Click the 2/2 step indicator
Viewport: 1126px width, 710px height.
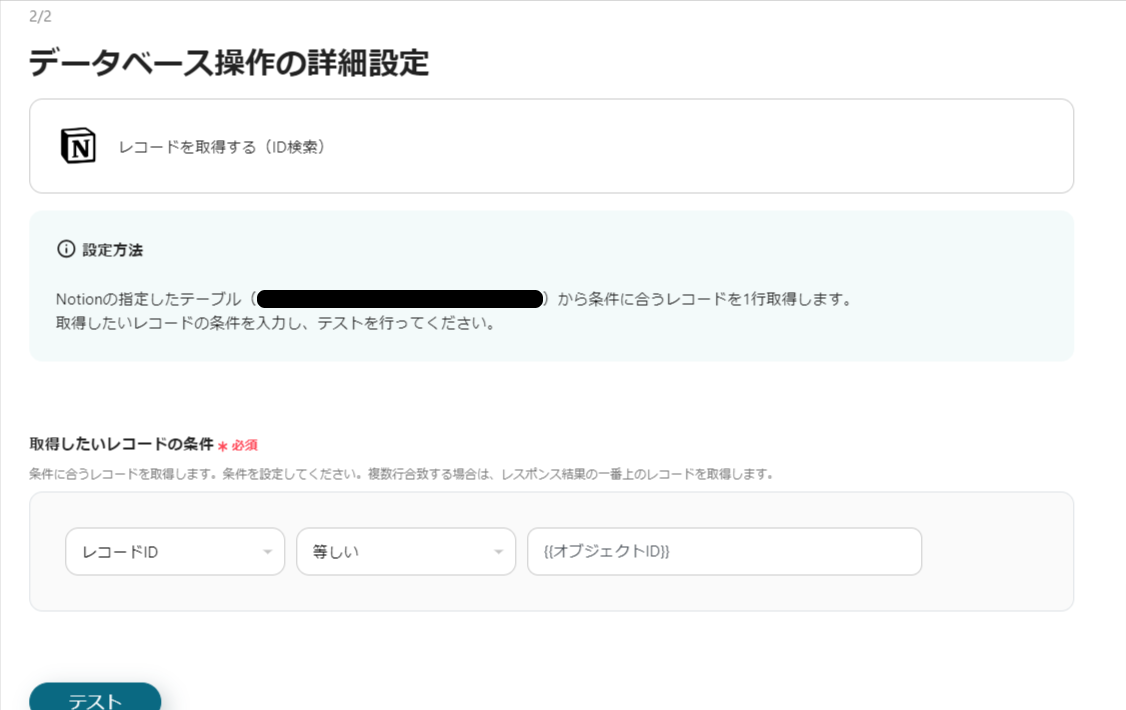coord(40,17)
